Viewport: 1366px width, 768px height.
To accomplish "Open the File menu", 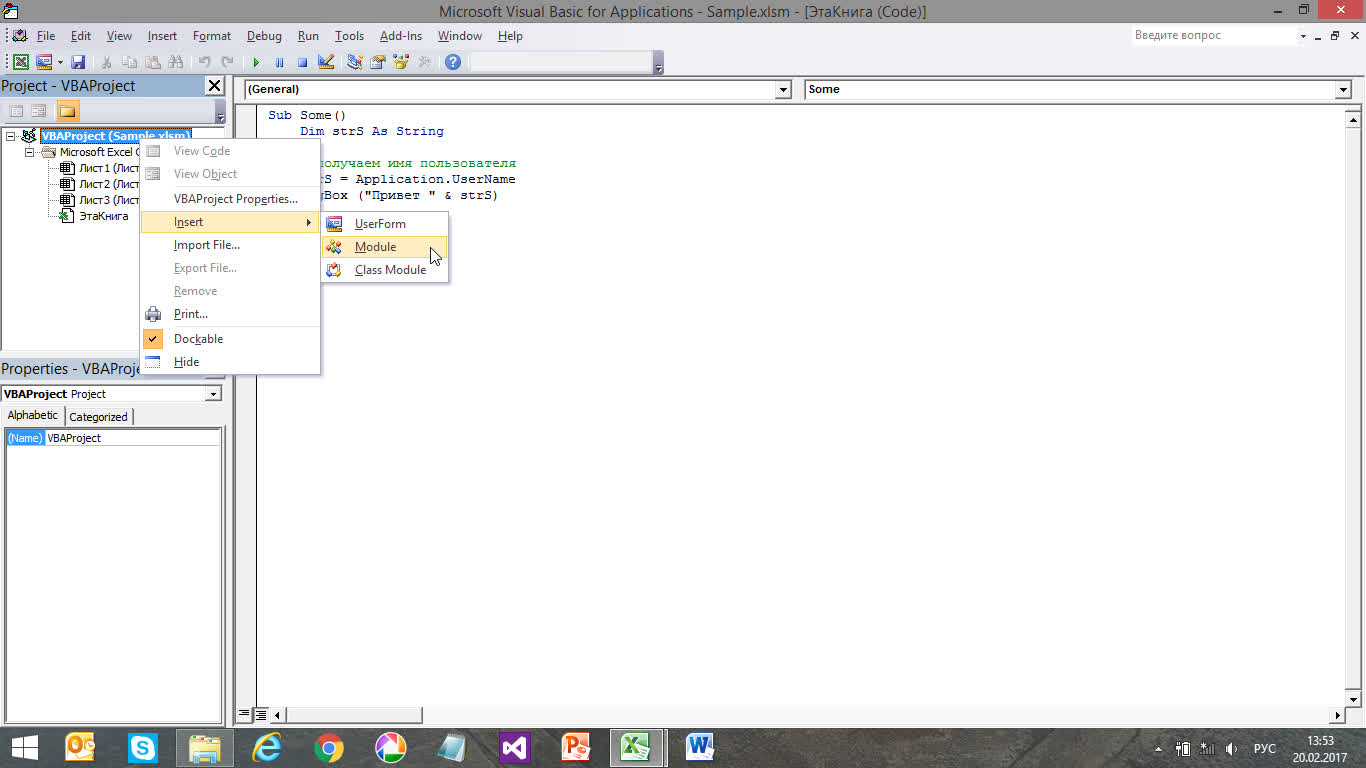I will (46, 36).
